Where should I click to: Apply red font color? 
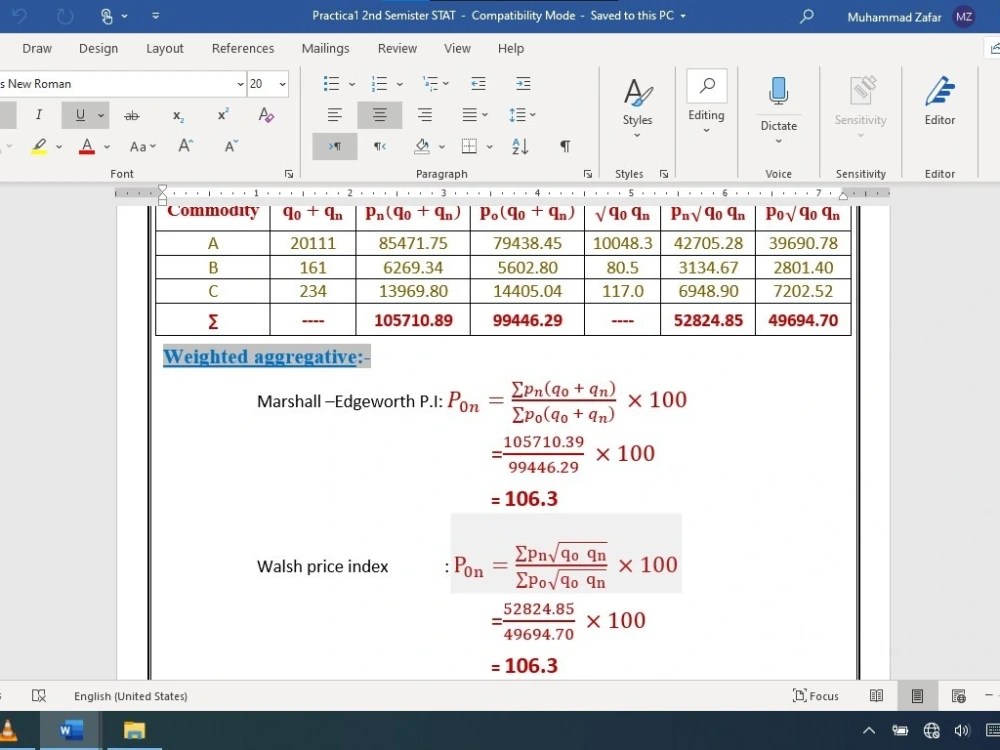point(87,146)
